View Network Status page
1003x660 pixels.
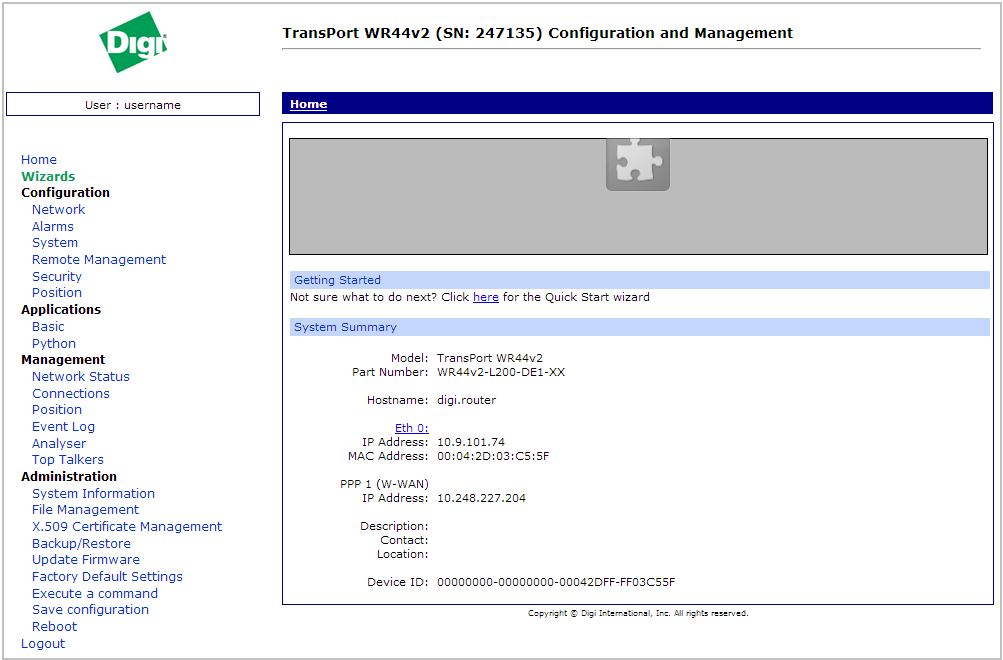[x=81, y=377]
